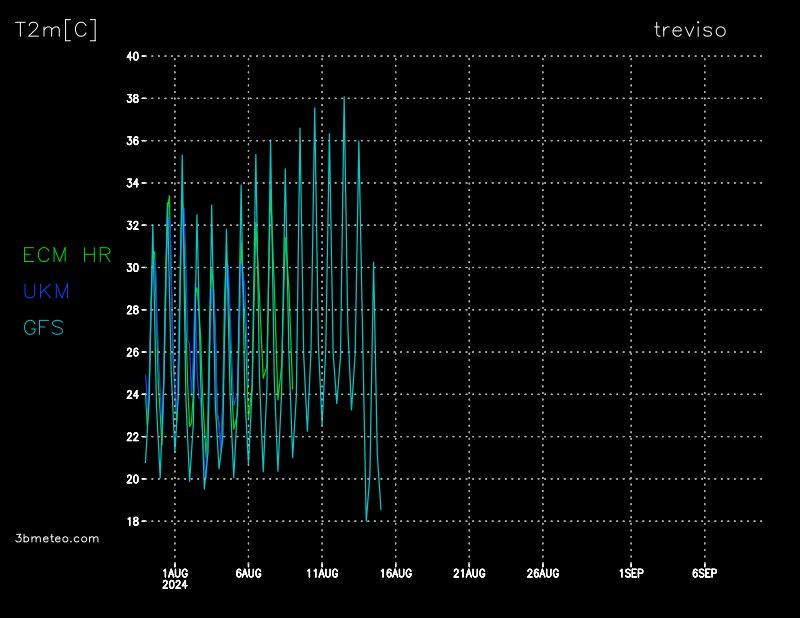Click the GFS legend label
This screenshot has width=800, height=618.
[44, 327]
